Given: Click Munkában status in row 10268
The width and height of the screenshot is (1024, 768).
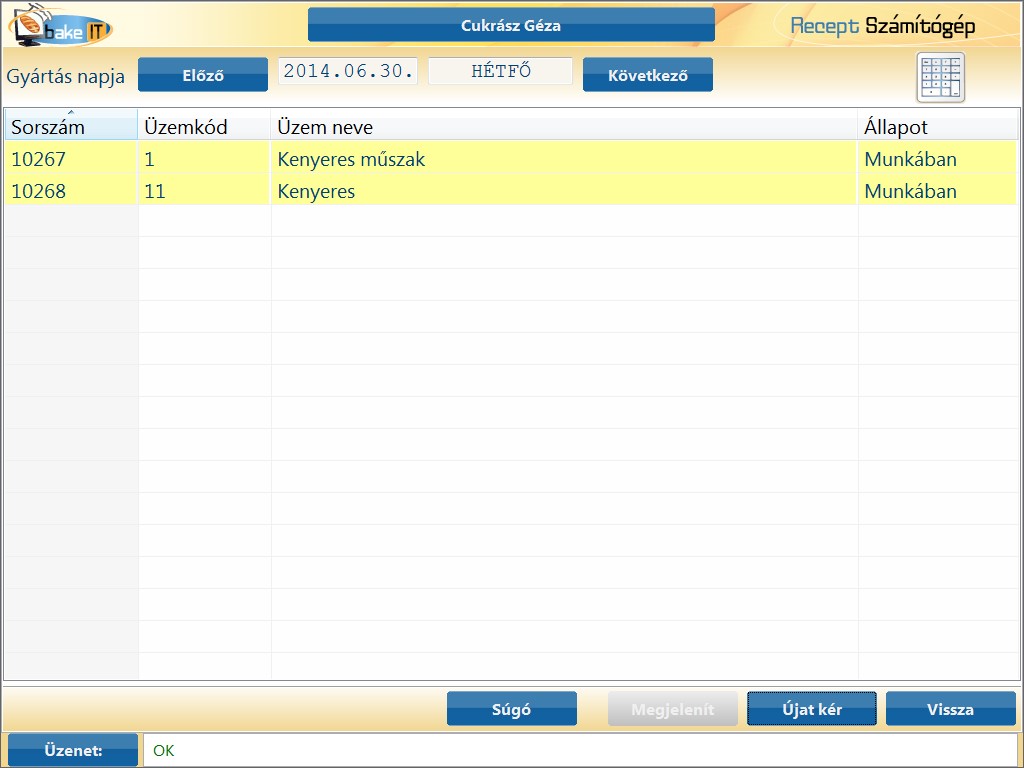Looking at the screenshot, I should click(x=938, y=191).
